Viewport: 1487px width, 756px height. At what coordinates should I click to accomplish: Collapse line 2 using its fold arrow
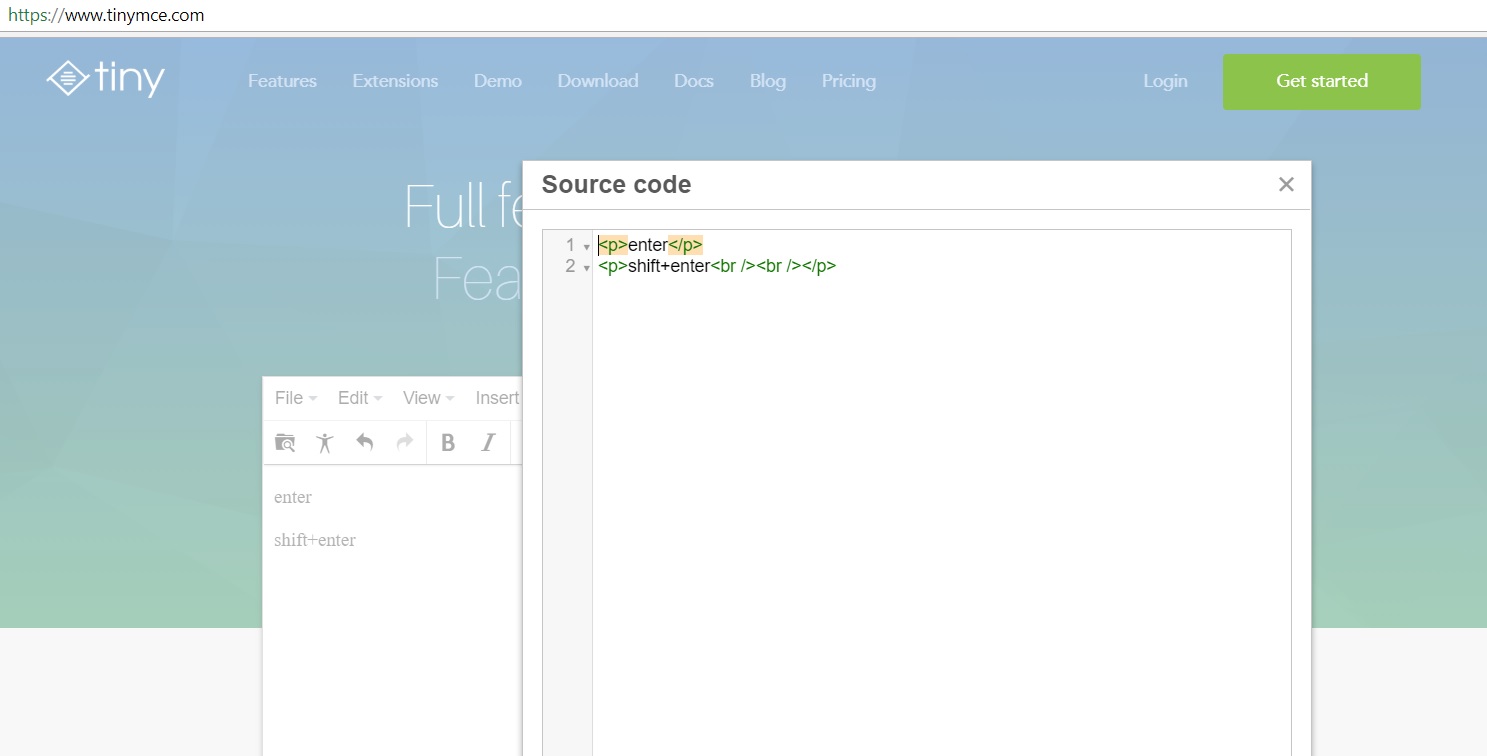(x=585, y=267)
